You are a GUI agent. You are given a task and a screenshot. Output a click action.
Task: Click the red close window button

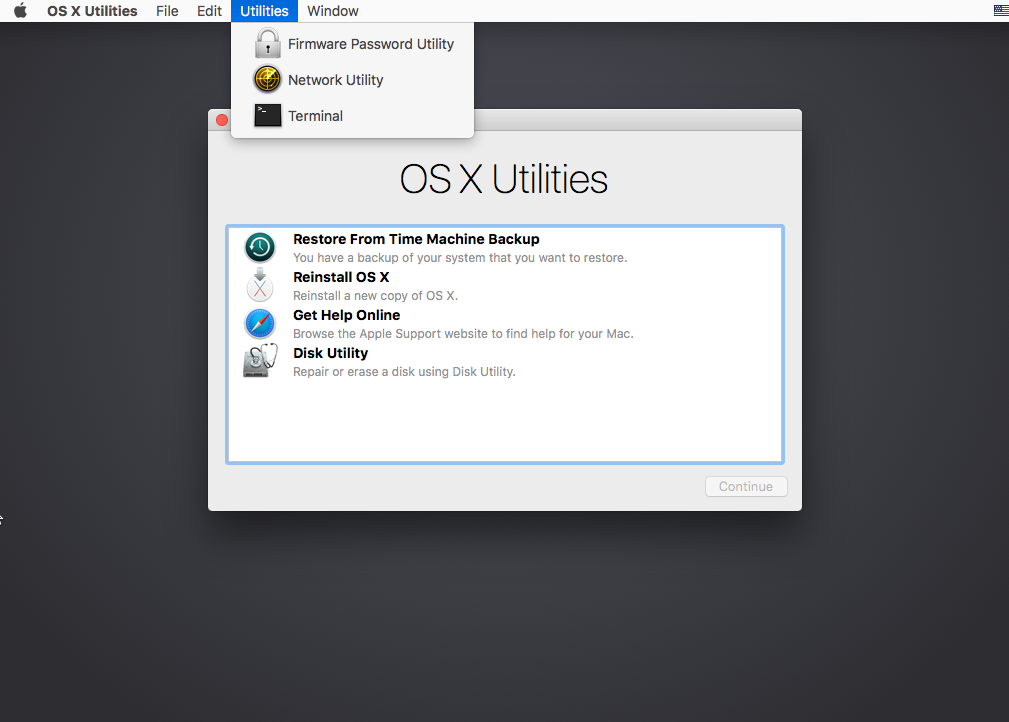pyautogui.click(x=222, y=120)
